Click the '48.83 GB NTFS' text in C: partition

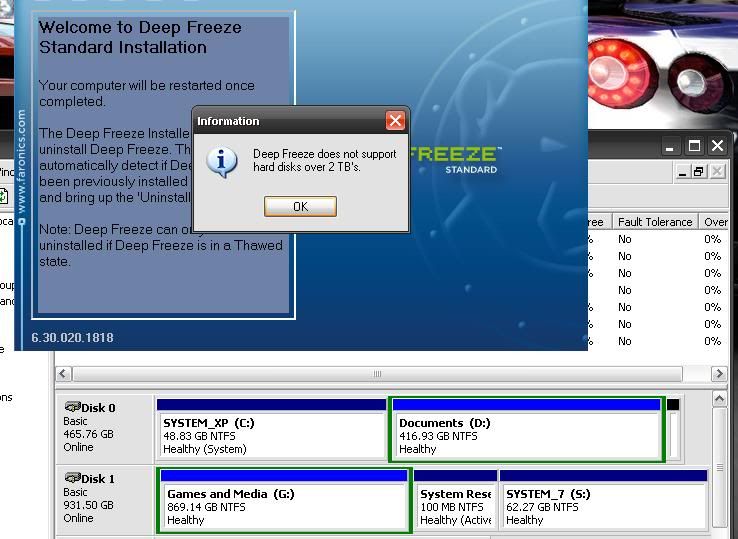pos(199,436)
